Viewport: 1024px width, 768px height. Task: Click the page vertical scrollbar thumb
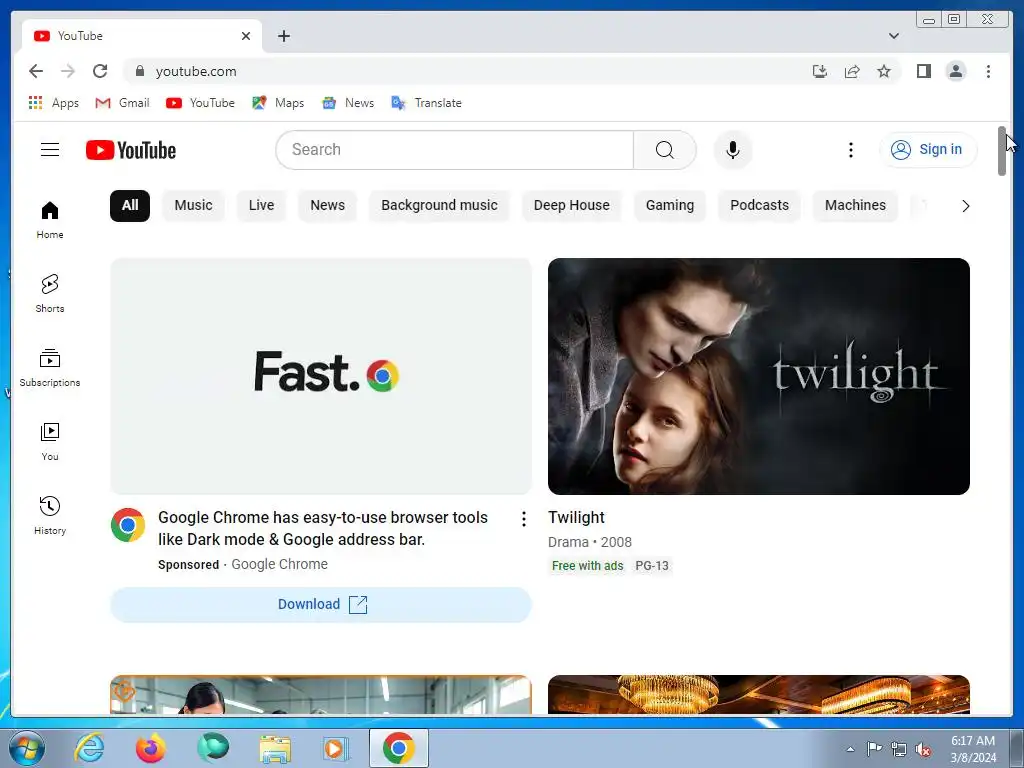tap(1002, 151)
